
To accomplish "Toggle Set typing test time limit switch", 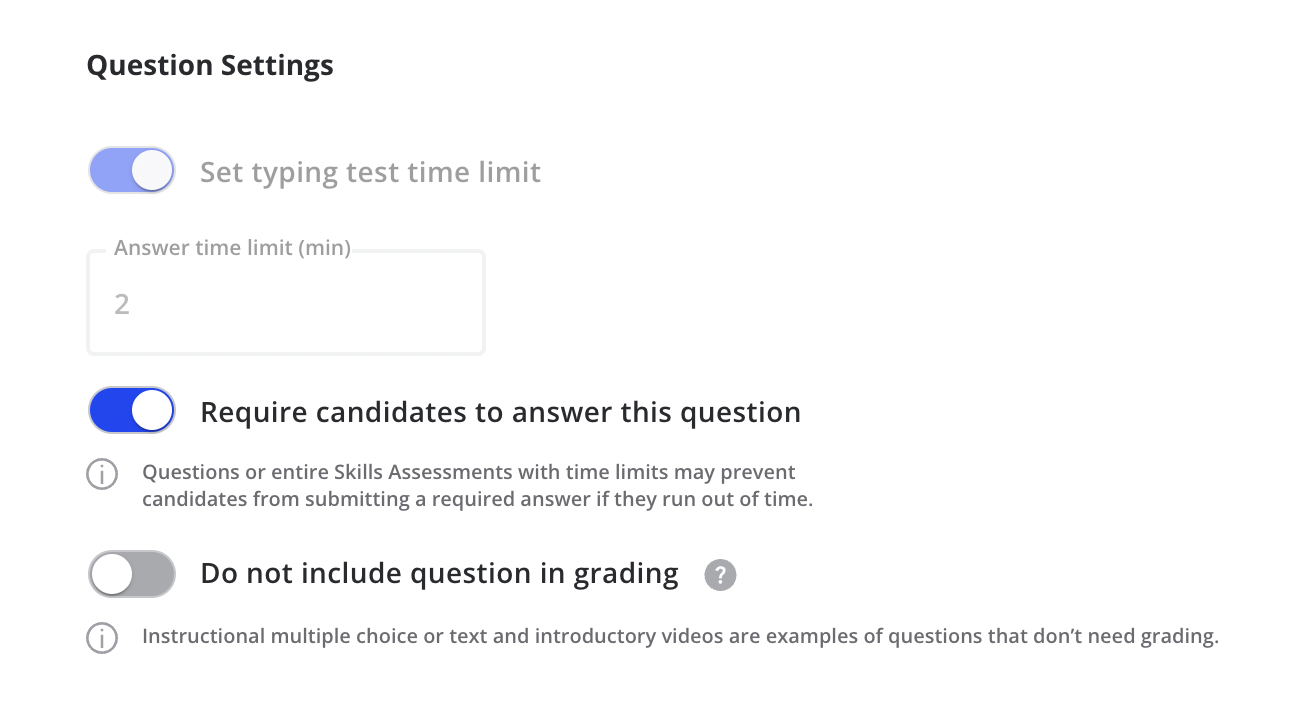I will tap(132, 171).
